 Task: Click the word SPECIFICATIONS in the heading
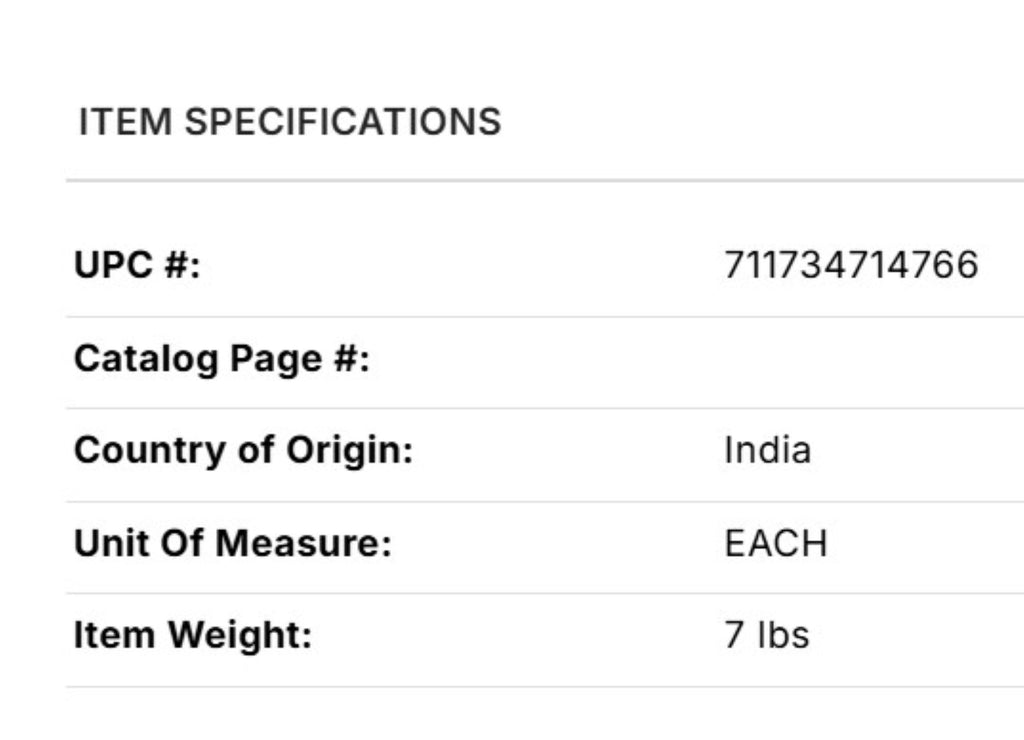(x=342, y=122)
